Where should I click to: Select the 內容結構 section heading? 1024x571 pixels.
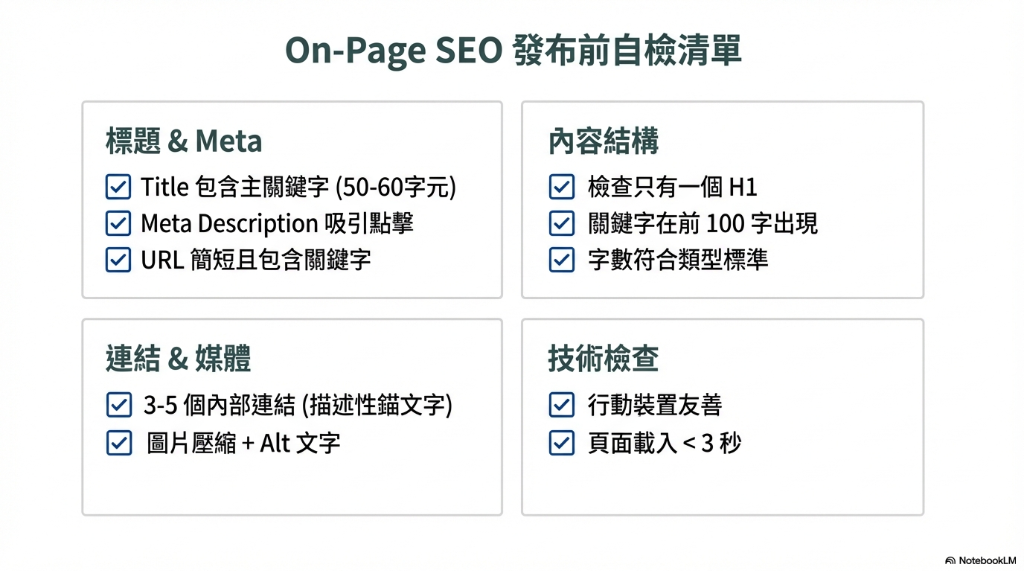603,141
